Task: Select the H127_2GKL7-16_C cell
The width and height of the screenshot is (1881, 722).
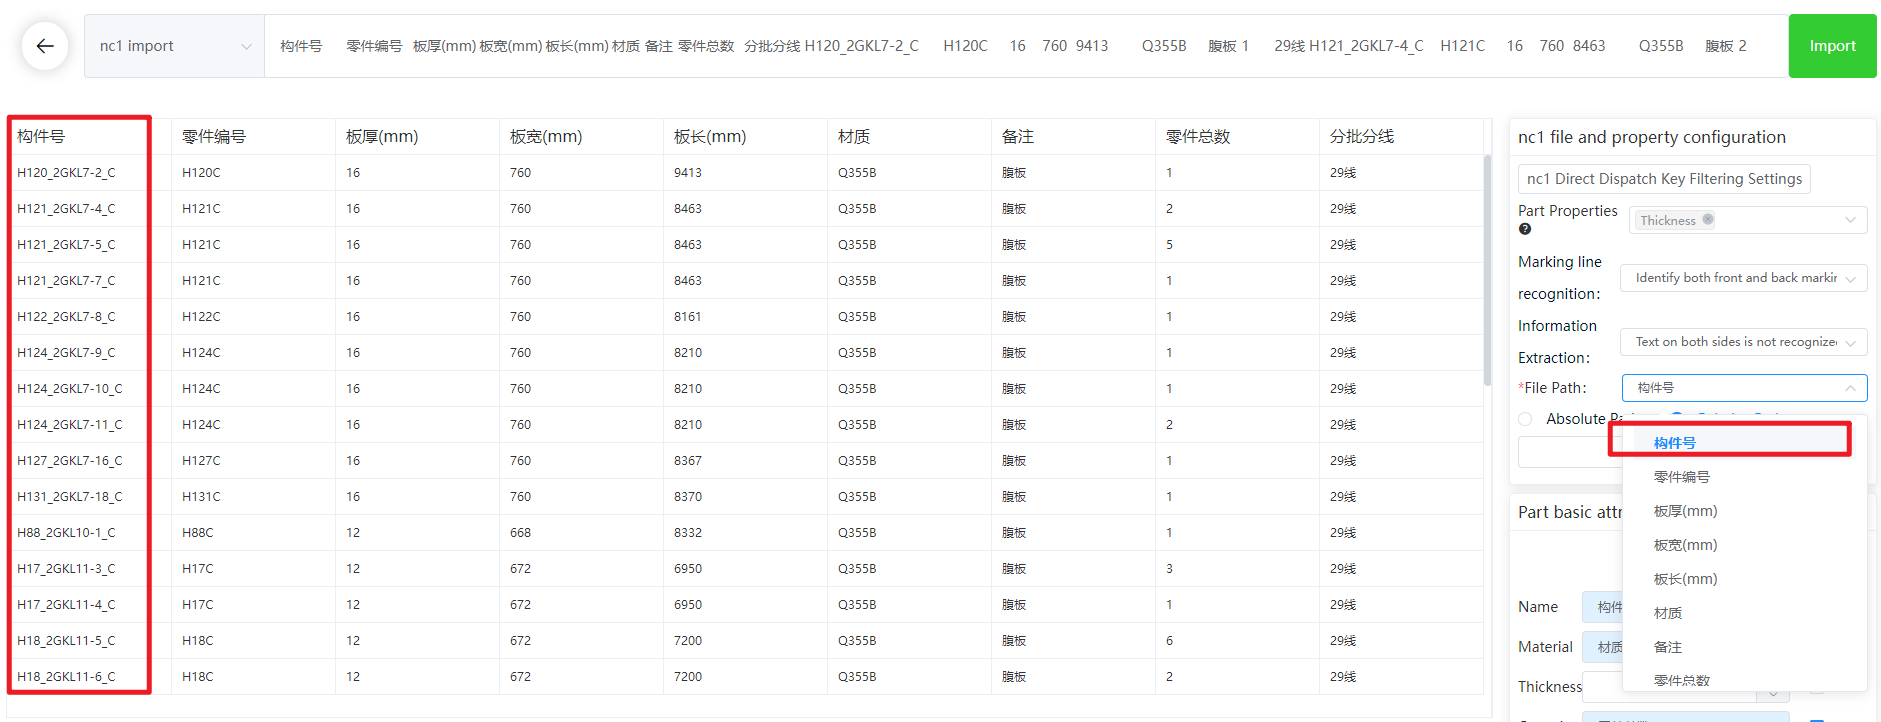Action: click(x=89, y=461)
